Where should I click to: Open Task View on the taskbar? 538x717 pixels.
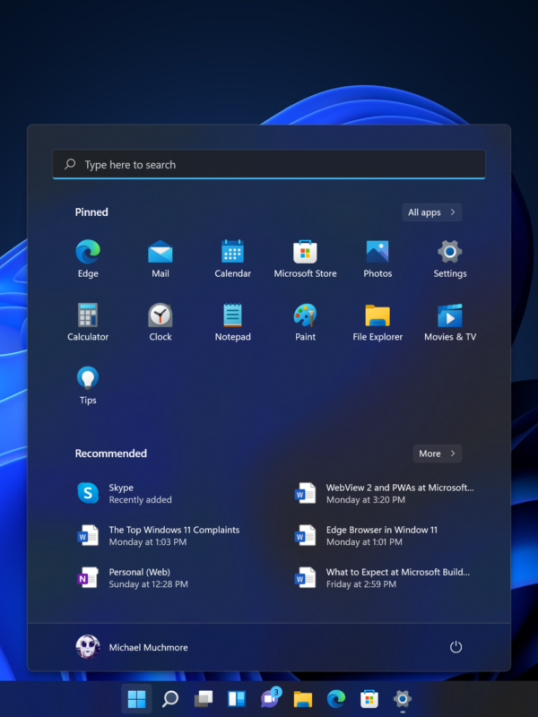(x=204, y=699)
